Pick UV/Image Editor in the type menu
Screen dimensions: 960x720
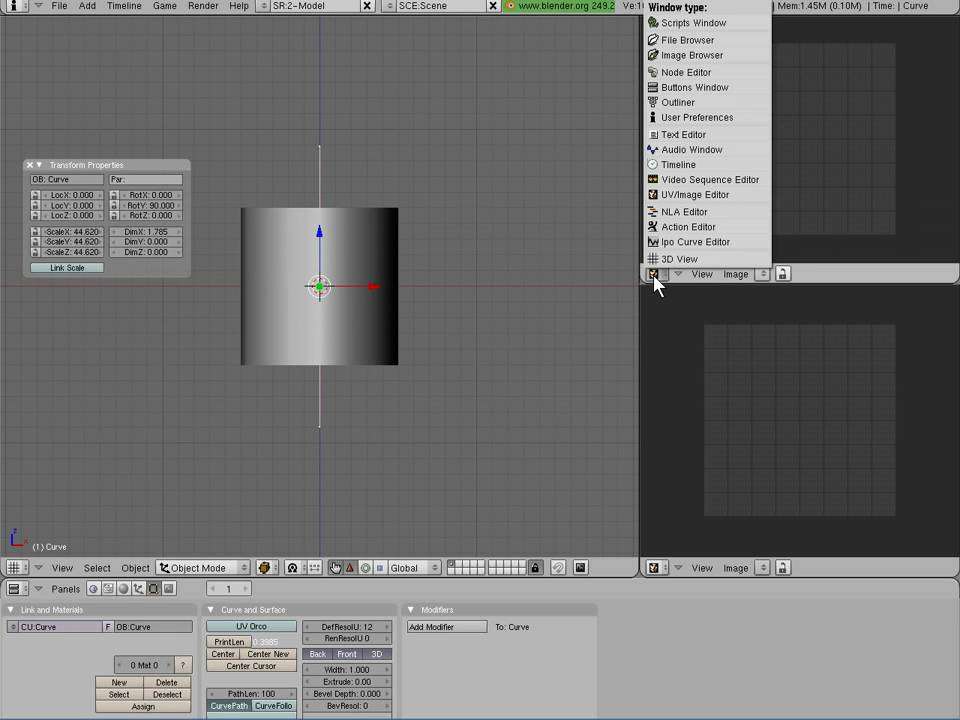(708, 195)
